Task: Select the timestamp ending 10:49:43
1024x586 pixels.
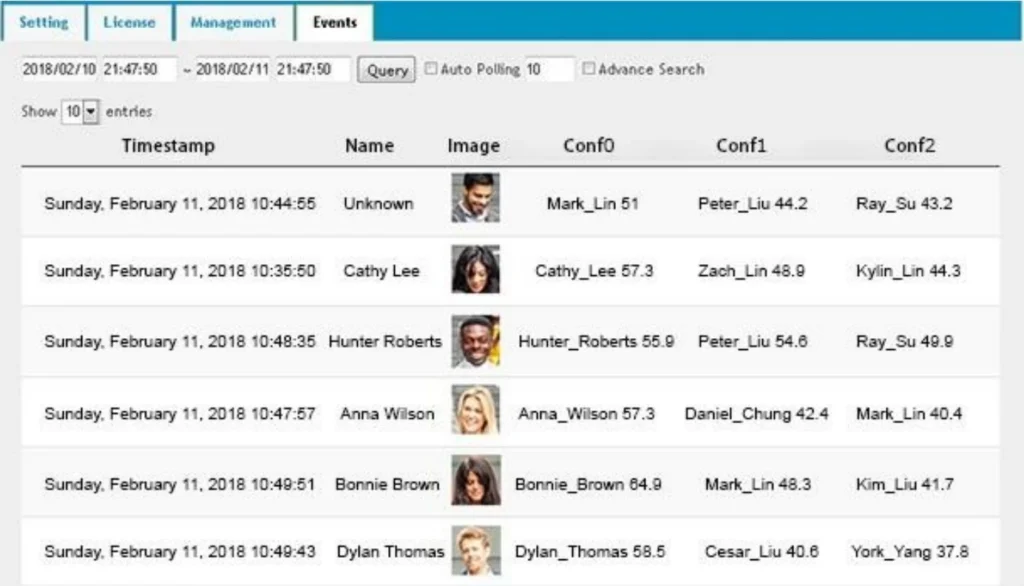Action: [180, 552]
